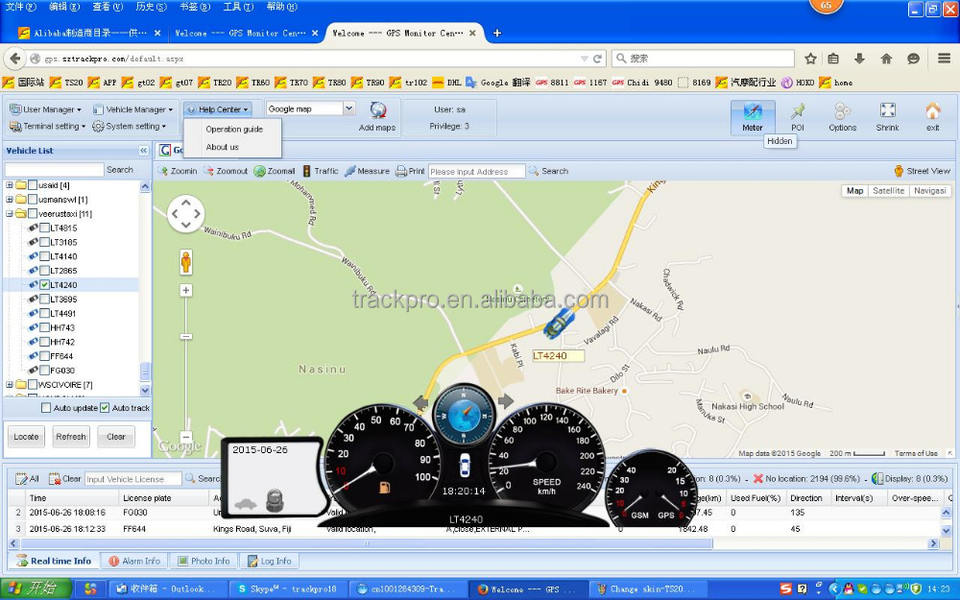
Task: Click the Refresh button
Action: [x=70, y=437]
